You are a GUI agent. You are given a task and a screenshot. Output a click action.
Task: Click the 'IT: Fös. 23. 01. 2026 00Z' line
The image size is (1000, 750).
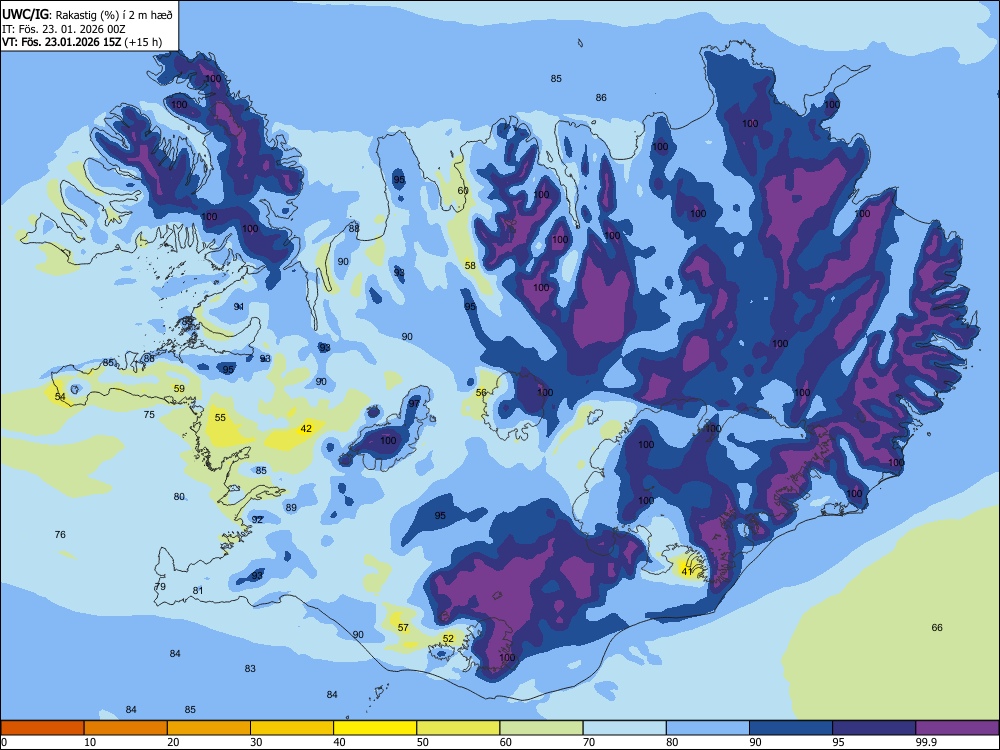pos(63,29)
